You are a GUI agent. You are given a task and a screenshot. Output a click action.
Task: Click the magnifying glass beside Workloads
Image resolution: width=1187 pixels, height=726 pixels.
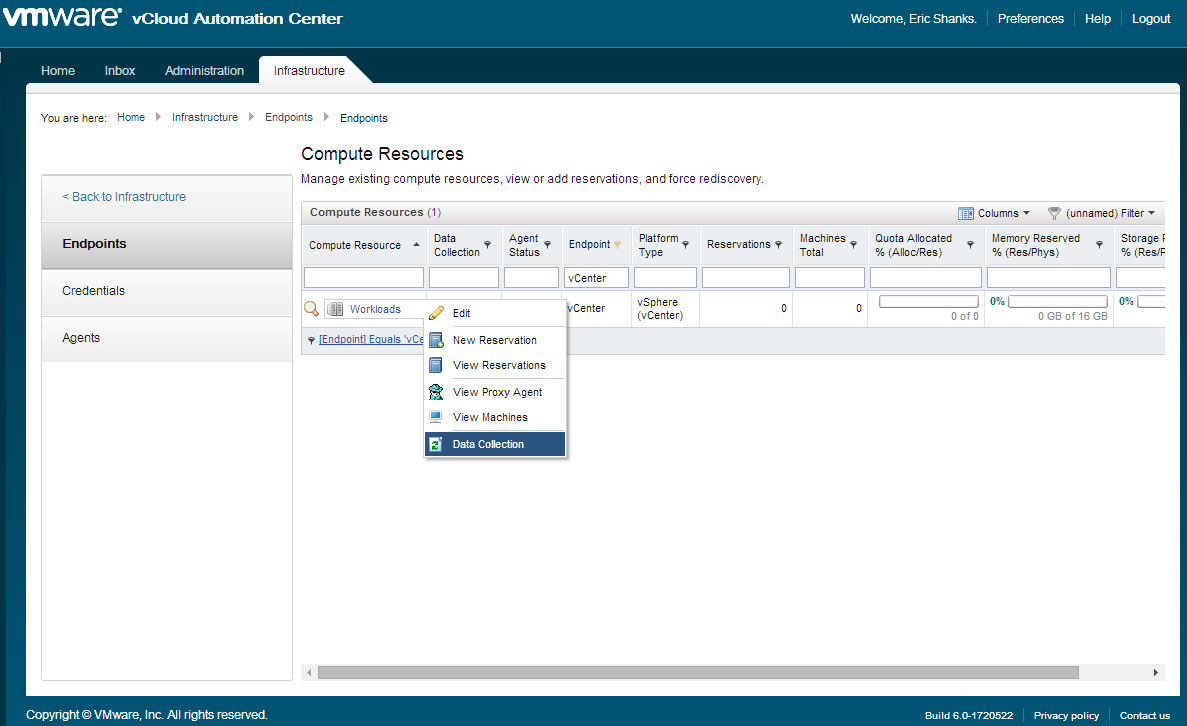click(x=311, y=309)
